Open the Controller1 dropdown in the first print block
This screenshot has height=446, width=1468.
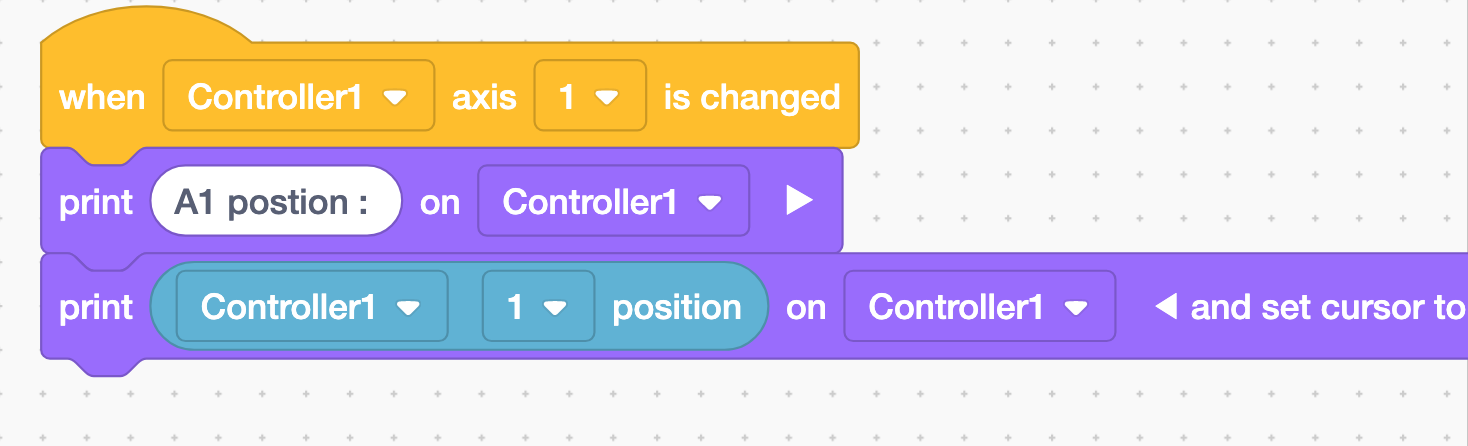(614, 201)
